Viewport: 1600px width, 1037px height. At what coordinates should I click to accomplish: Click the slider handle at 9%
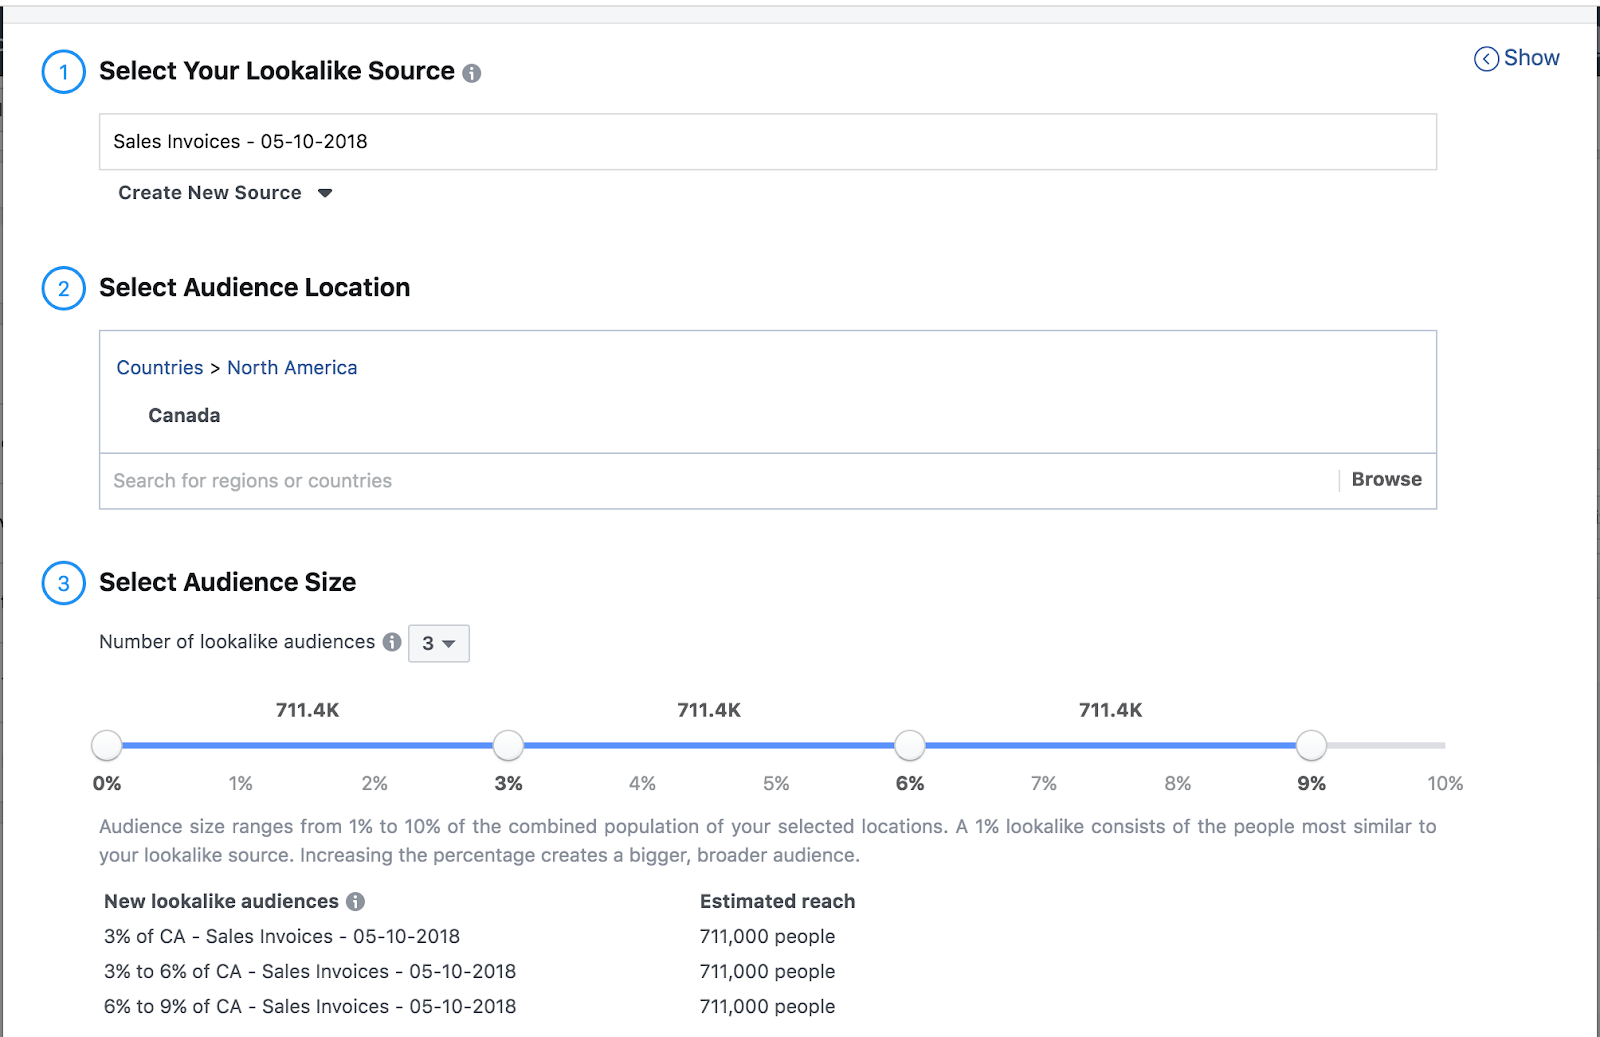[1311, 745]
